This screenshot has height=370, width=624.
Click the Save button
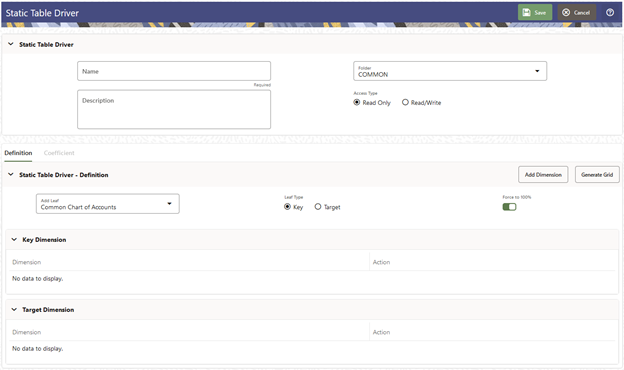pyautogui.click(x=534, y=12)
